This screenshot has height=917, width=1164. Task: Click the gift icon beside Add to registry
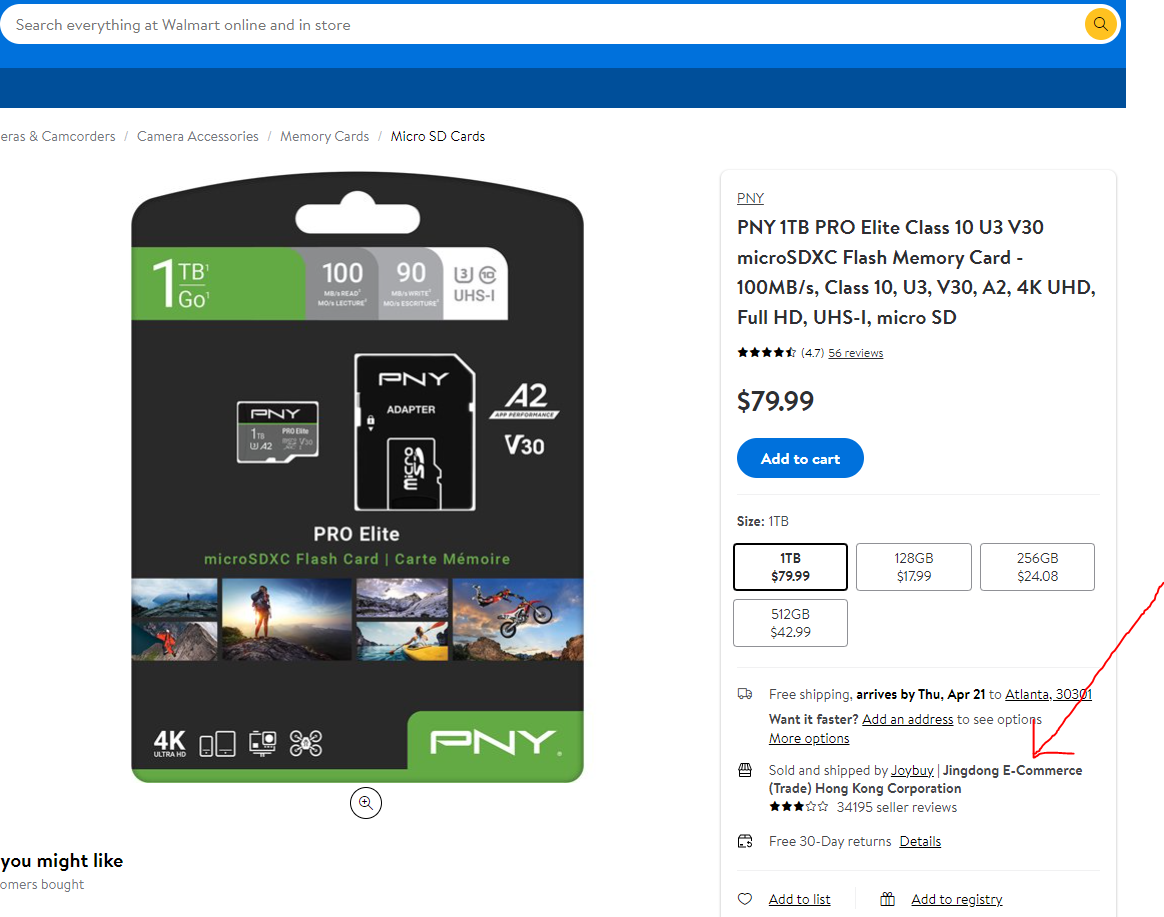(887, 899)
